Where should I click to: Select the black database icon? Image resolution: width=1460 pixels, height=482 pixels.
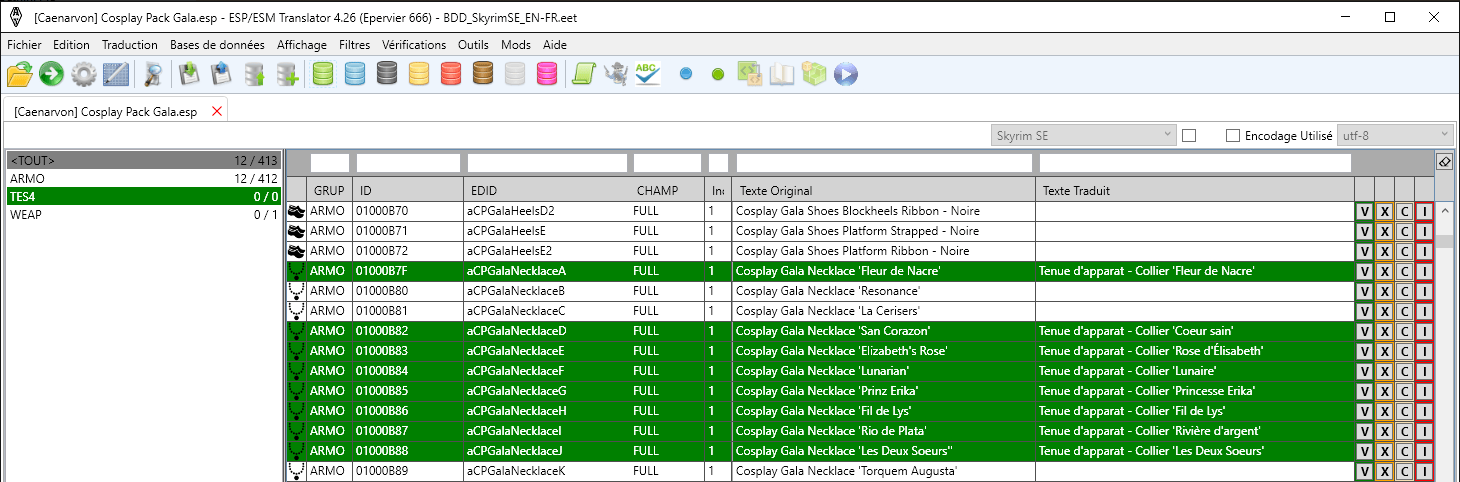[x=387, y=73]
